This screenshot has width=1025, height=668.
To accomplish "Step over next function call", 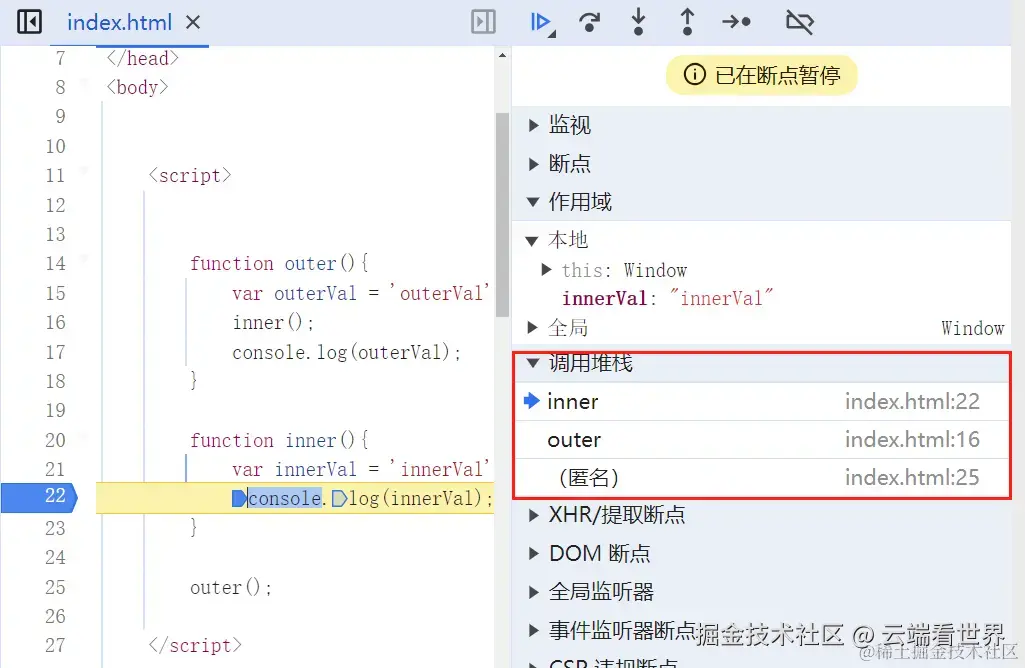I will point(590,22).
